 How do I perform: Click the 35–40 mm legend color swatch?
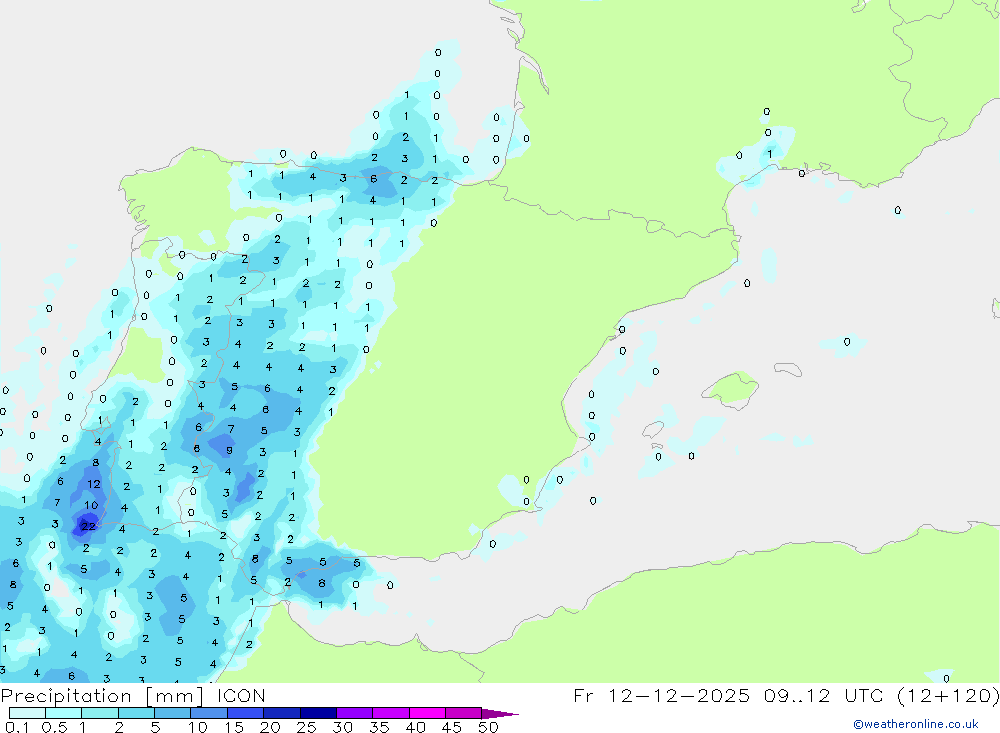pyautogui.click(x=391, y=713)
